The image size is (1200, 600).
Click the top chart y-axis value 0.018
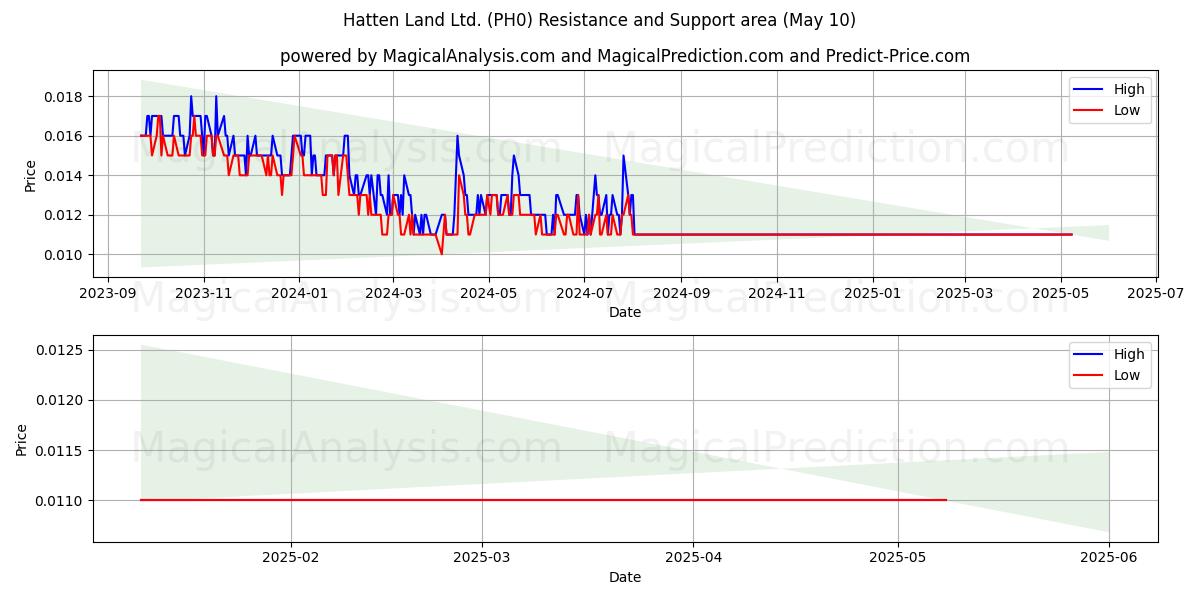click(x=66, y=97)
